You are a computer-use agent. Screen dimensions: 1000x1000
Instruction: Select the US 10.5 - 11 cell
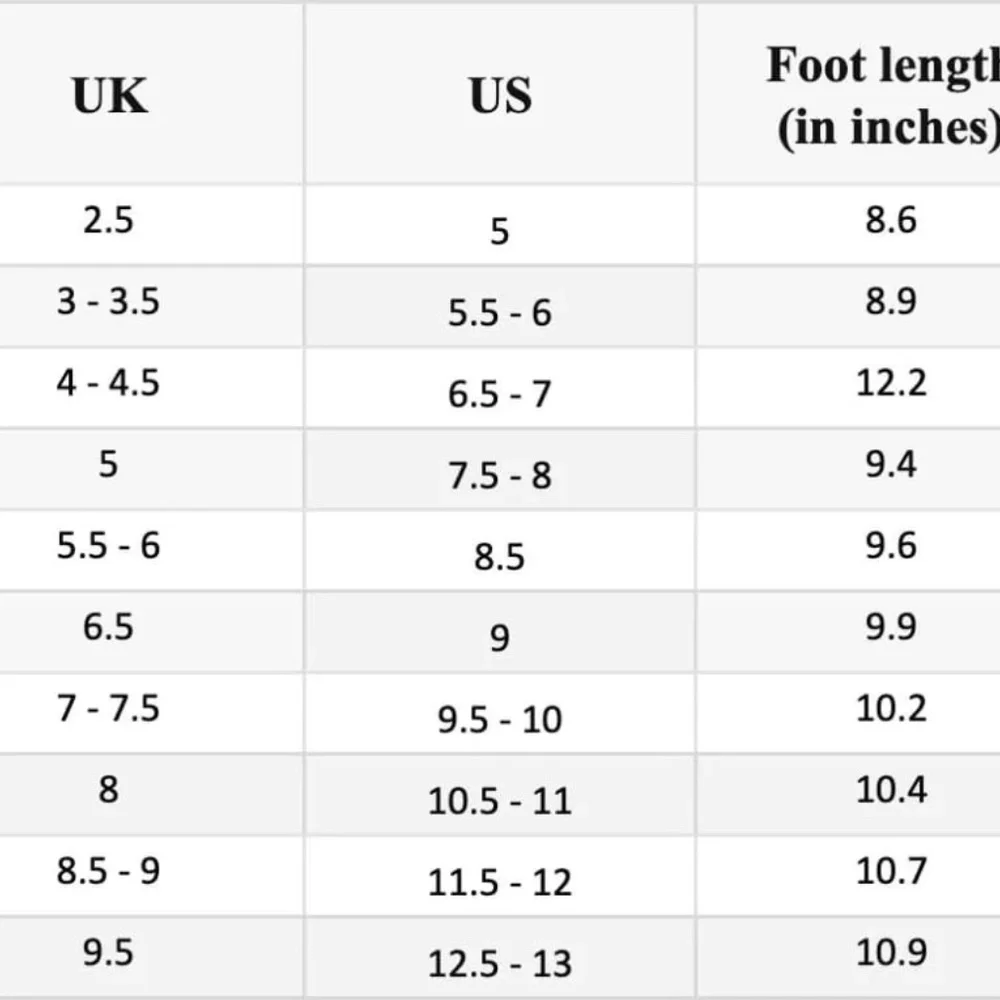(499, 801)
